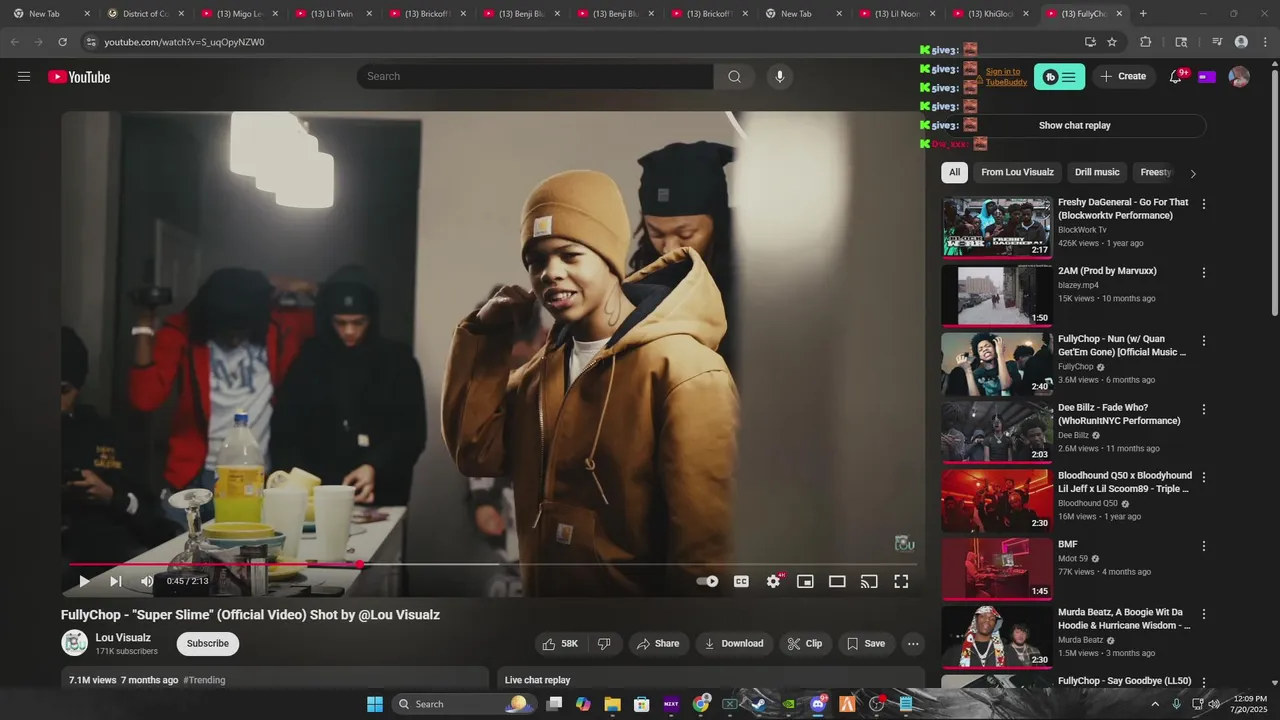Image resolution: width=1280 pixels, height=720 pixels.
Task: Open options for Murda Beatz video
Action: tap(1204, 614)
